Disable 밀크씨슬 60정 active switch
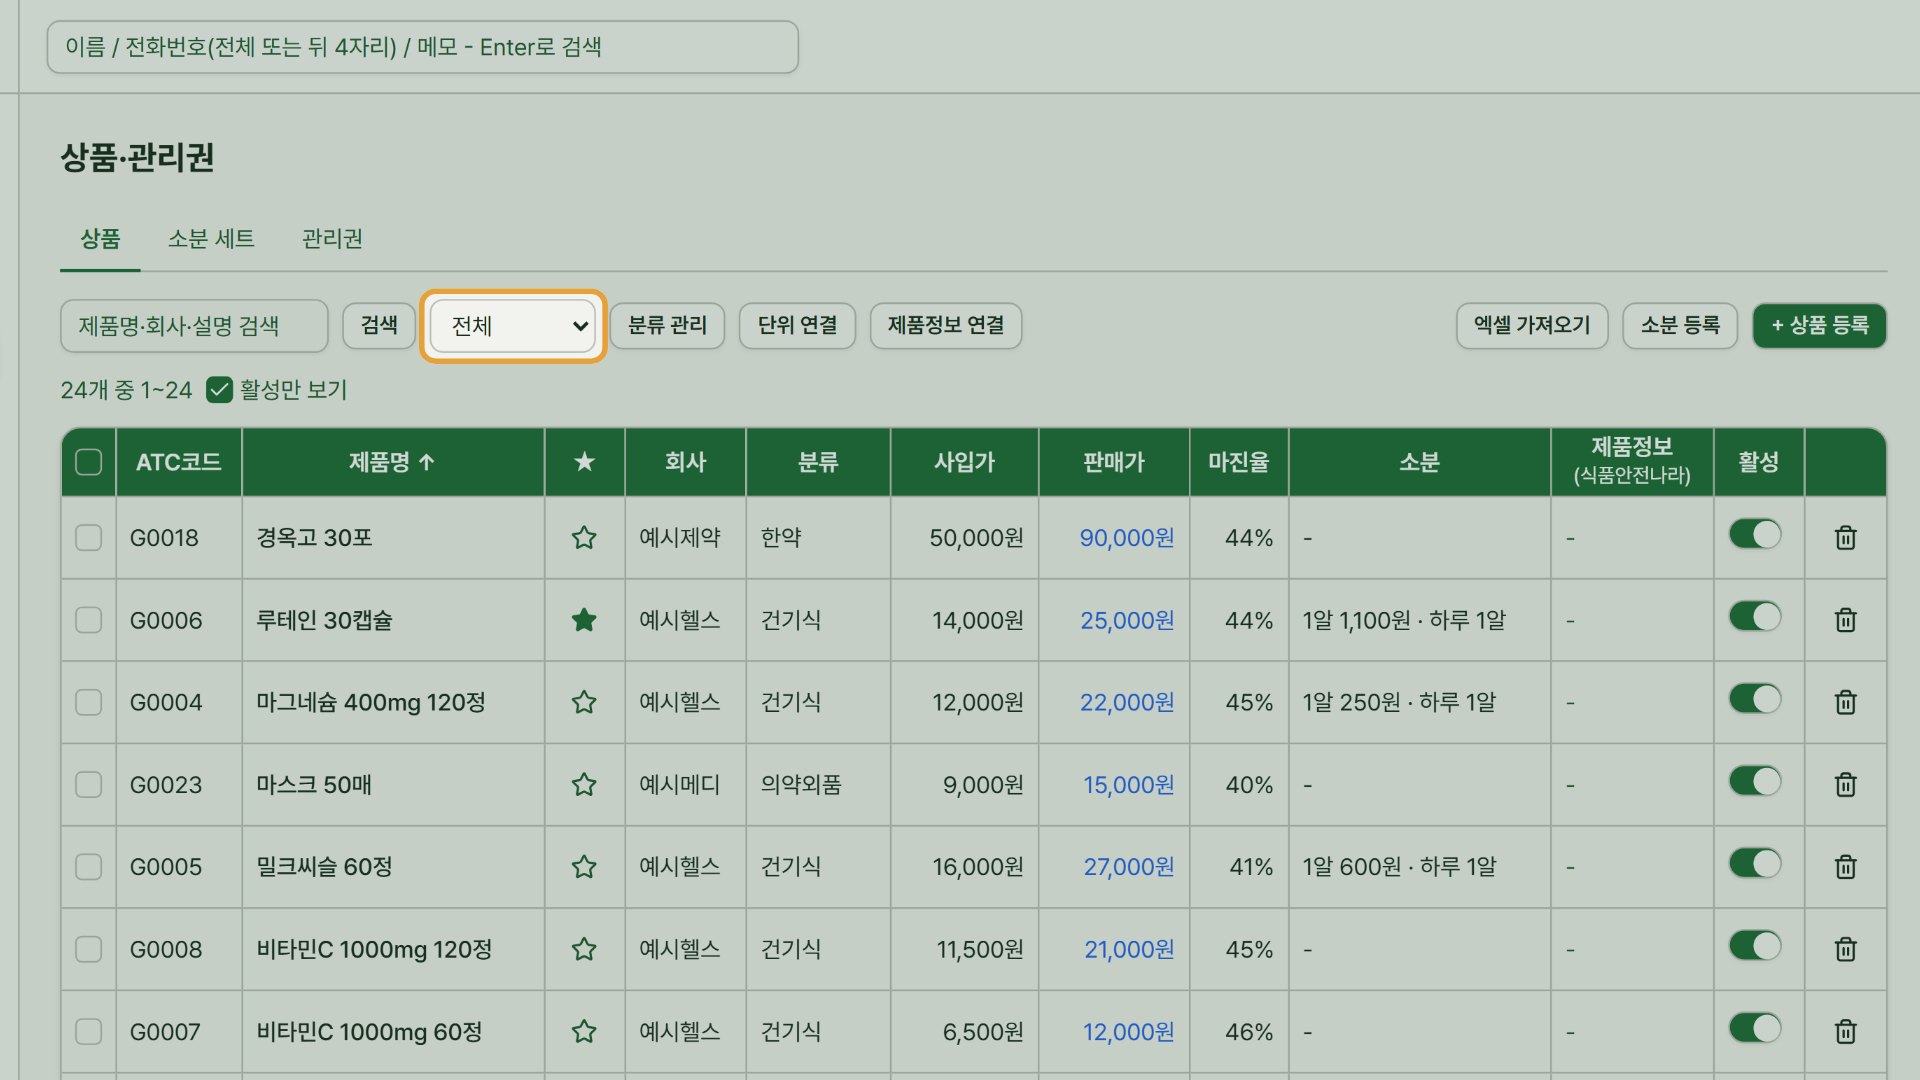 (1756, 863)
